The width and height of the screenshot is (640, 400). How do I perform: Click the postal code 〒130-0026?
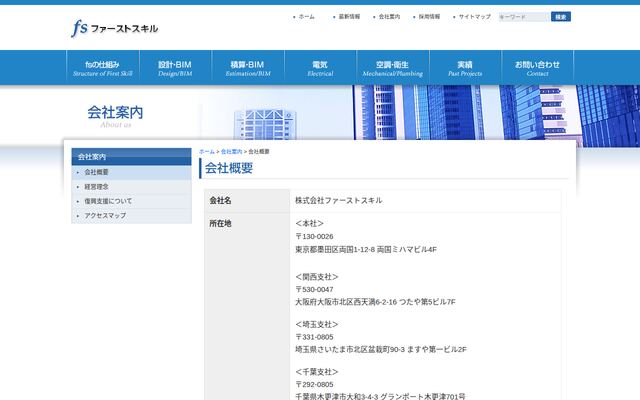tap(314, 236)
